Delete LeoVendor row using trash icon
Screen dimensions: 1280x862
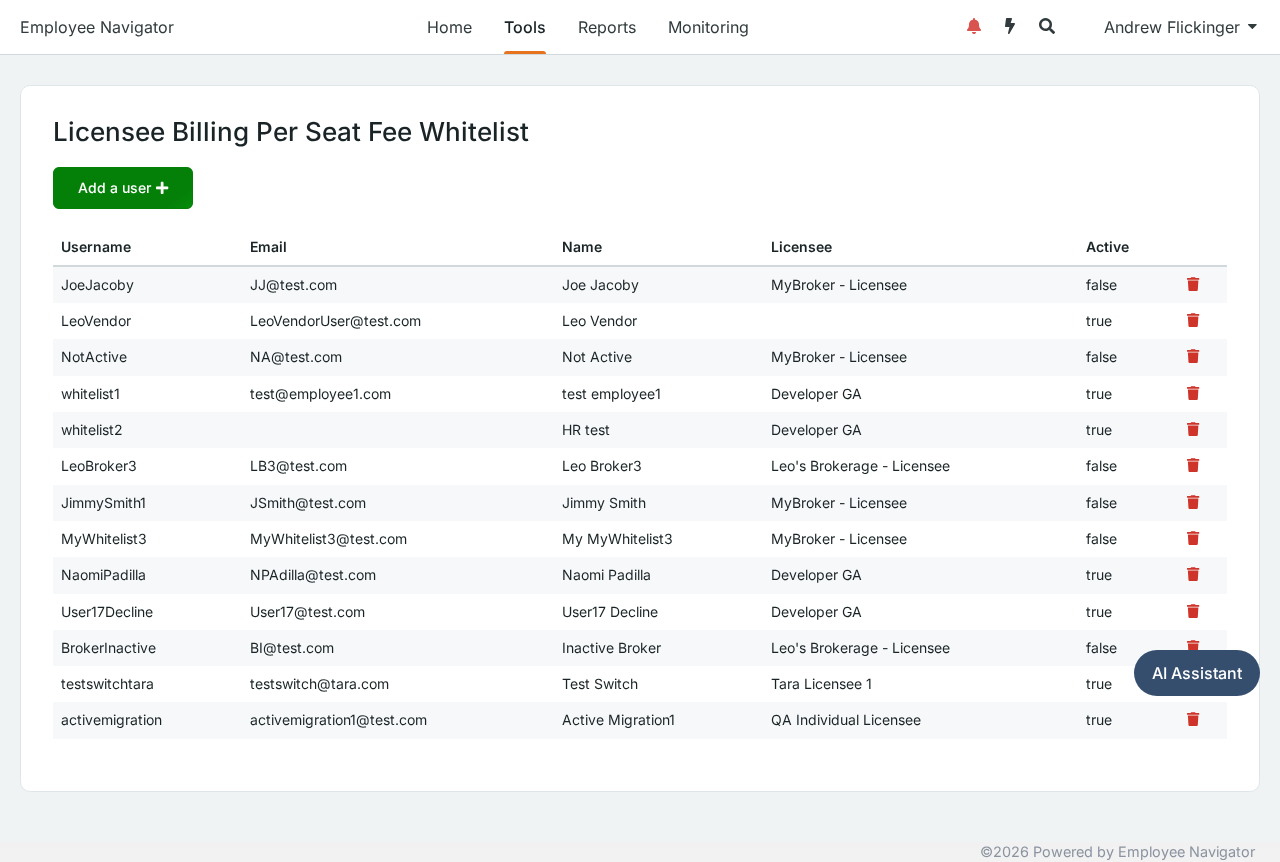[1193, 321]
